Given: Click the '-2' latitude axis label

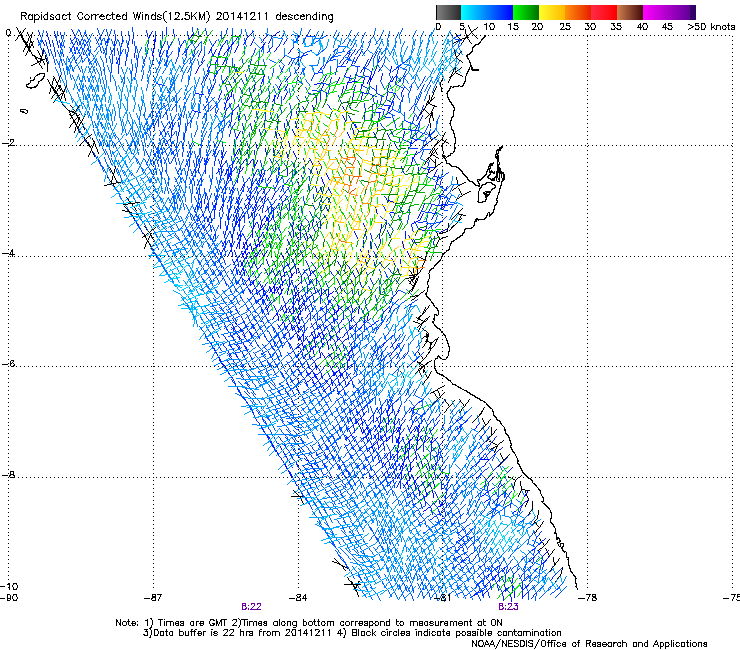Looking at the screenshot, I should (8, 143).
